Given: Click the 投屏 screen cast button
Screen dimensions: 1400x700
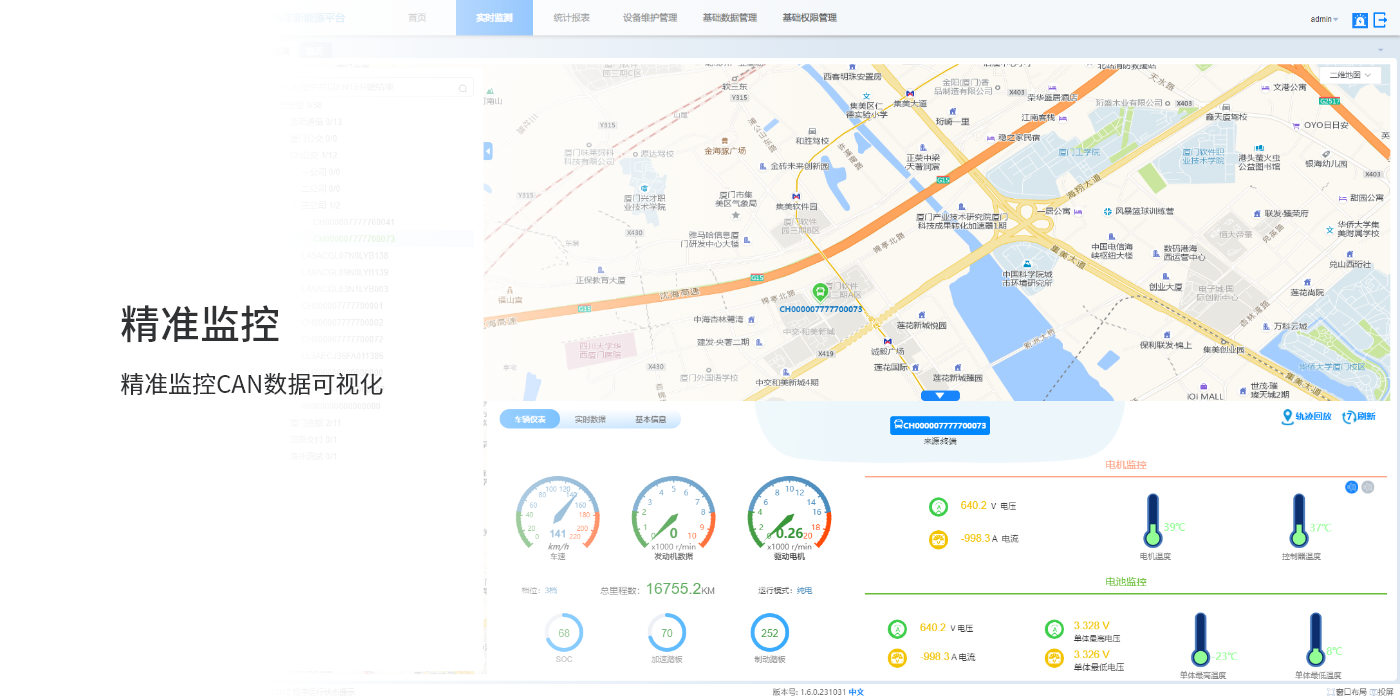Looking at the screenshot, I should point(1381,692).
